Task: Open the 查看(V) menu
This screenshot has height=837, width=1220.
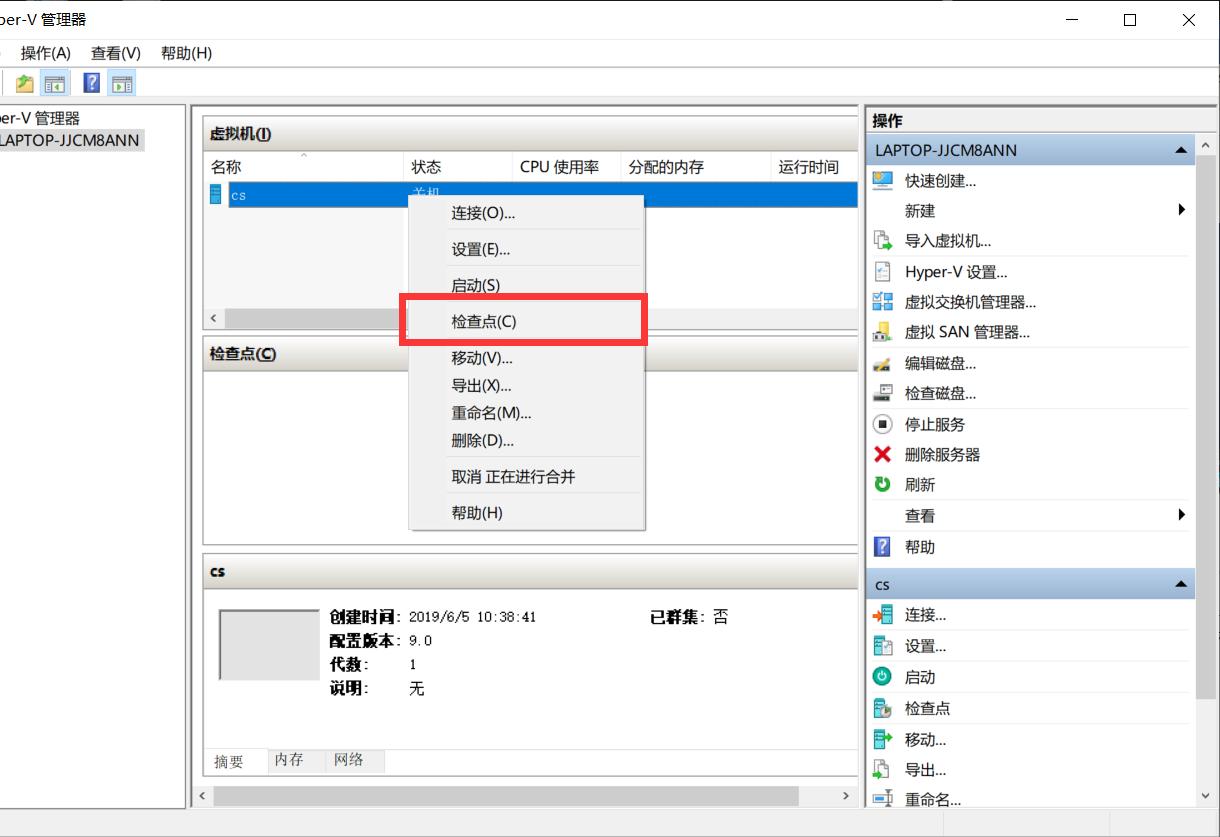Action: [116, 53]
